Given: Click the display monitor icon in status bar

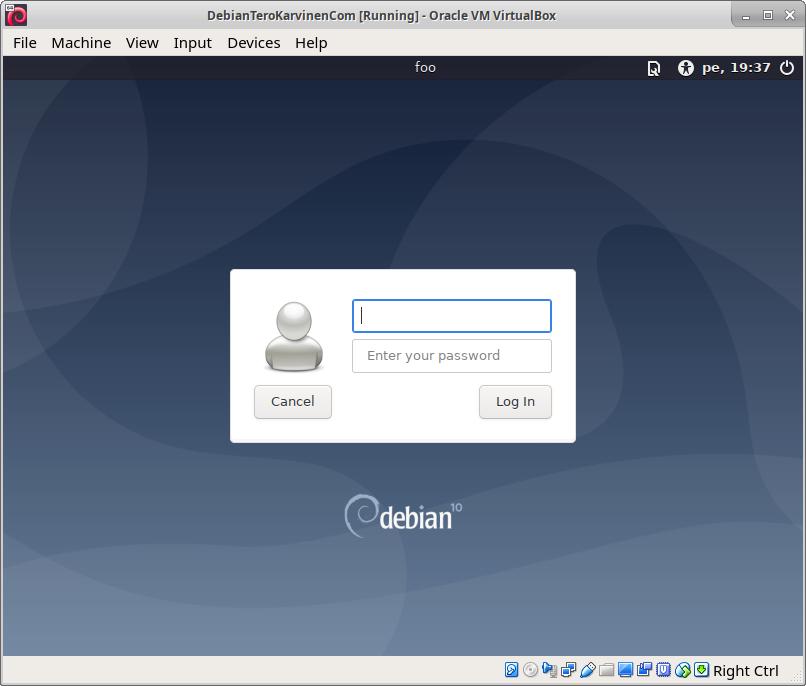Looking at the screenshot, I should coord(625,670).
